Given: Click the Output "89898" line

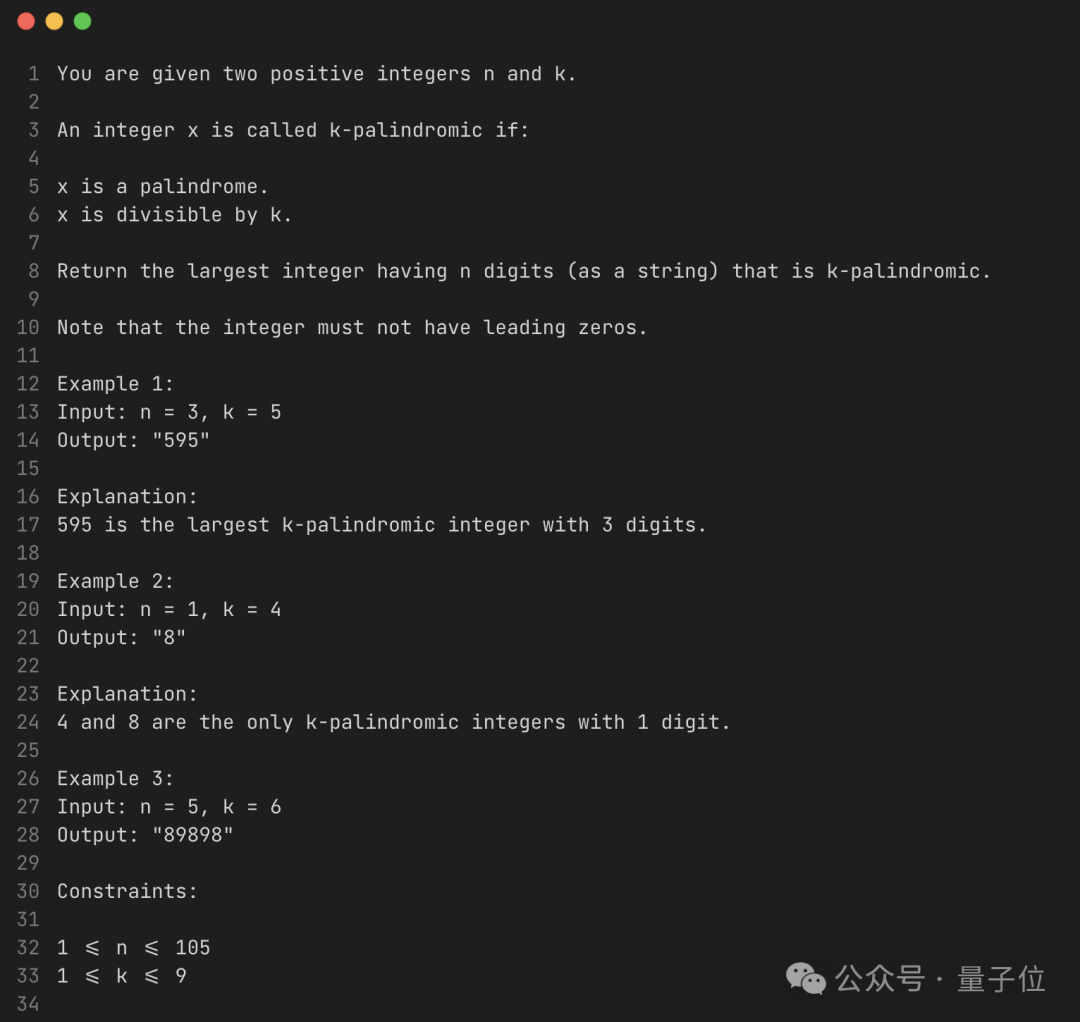Looking at the screenshot, I should (145, 835).
